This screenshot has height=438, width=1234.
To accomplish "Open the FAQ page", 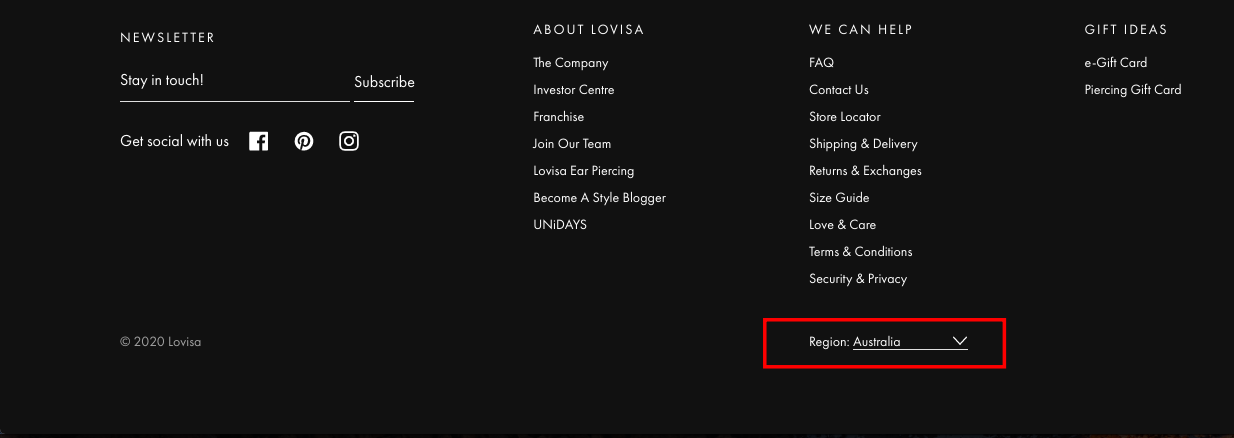I will pyautogui.click(x=821, y=63).
